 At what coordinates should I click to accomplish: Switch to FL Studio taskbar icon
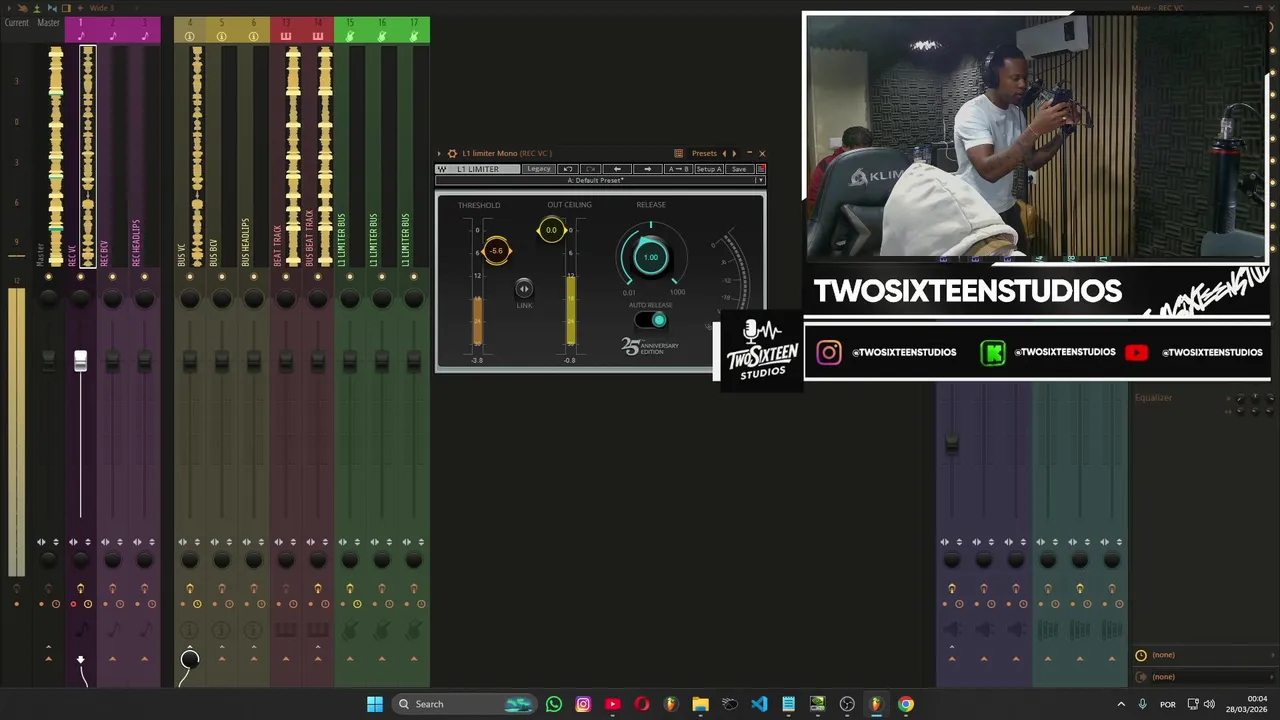pos(876,704)
